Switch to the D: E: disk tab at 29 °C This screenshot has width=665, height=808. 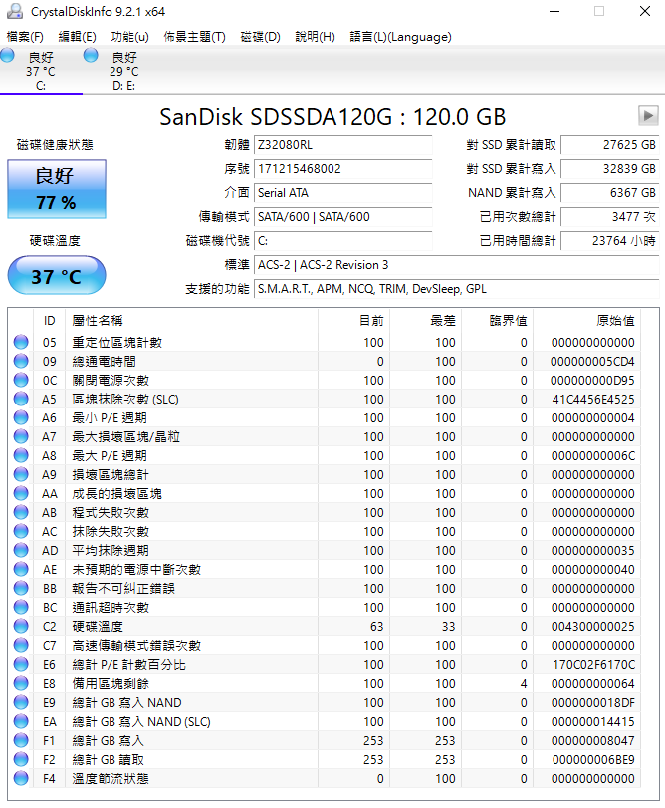tap(124, 71)
